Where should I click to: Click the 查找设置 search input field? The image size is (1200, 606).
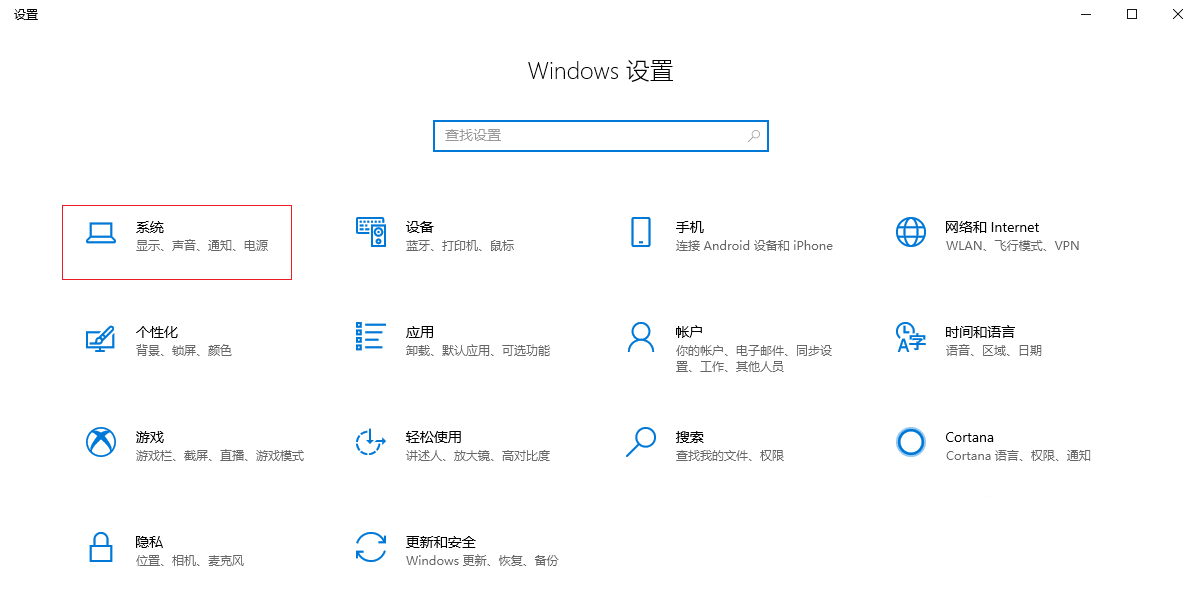tap(590, 136)
